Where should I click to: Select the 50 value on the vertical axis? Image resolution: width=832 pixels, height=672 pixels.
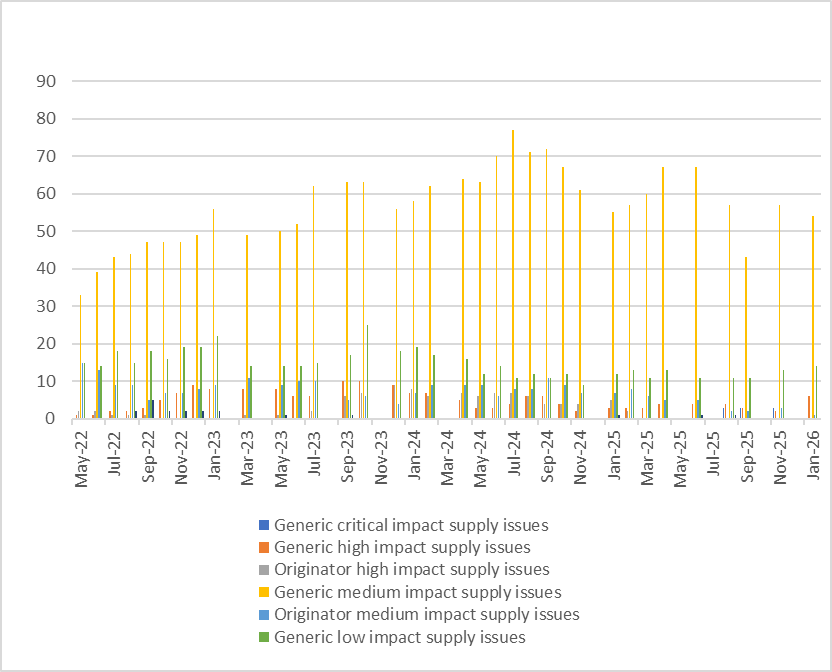(45, 231)
